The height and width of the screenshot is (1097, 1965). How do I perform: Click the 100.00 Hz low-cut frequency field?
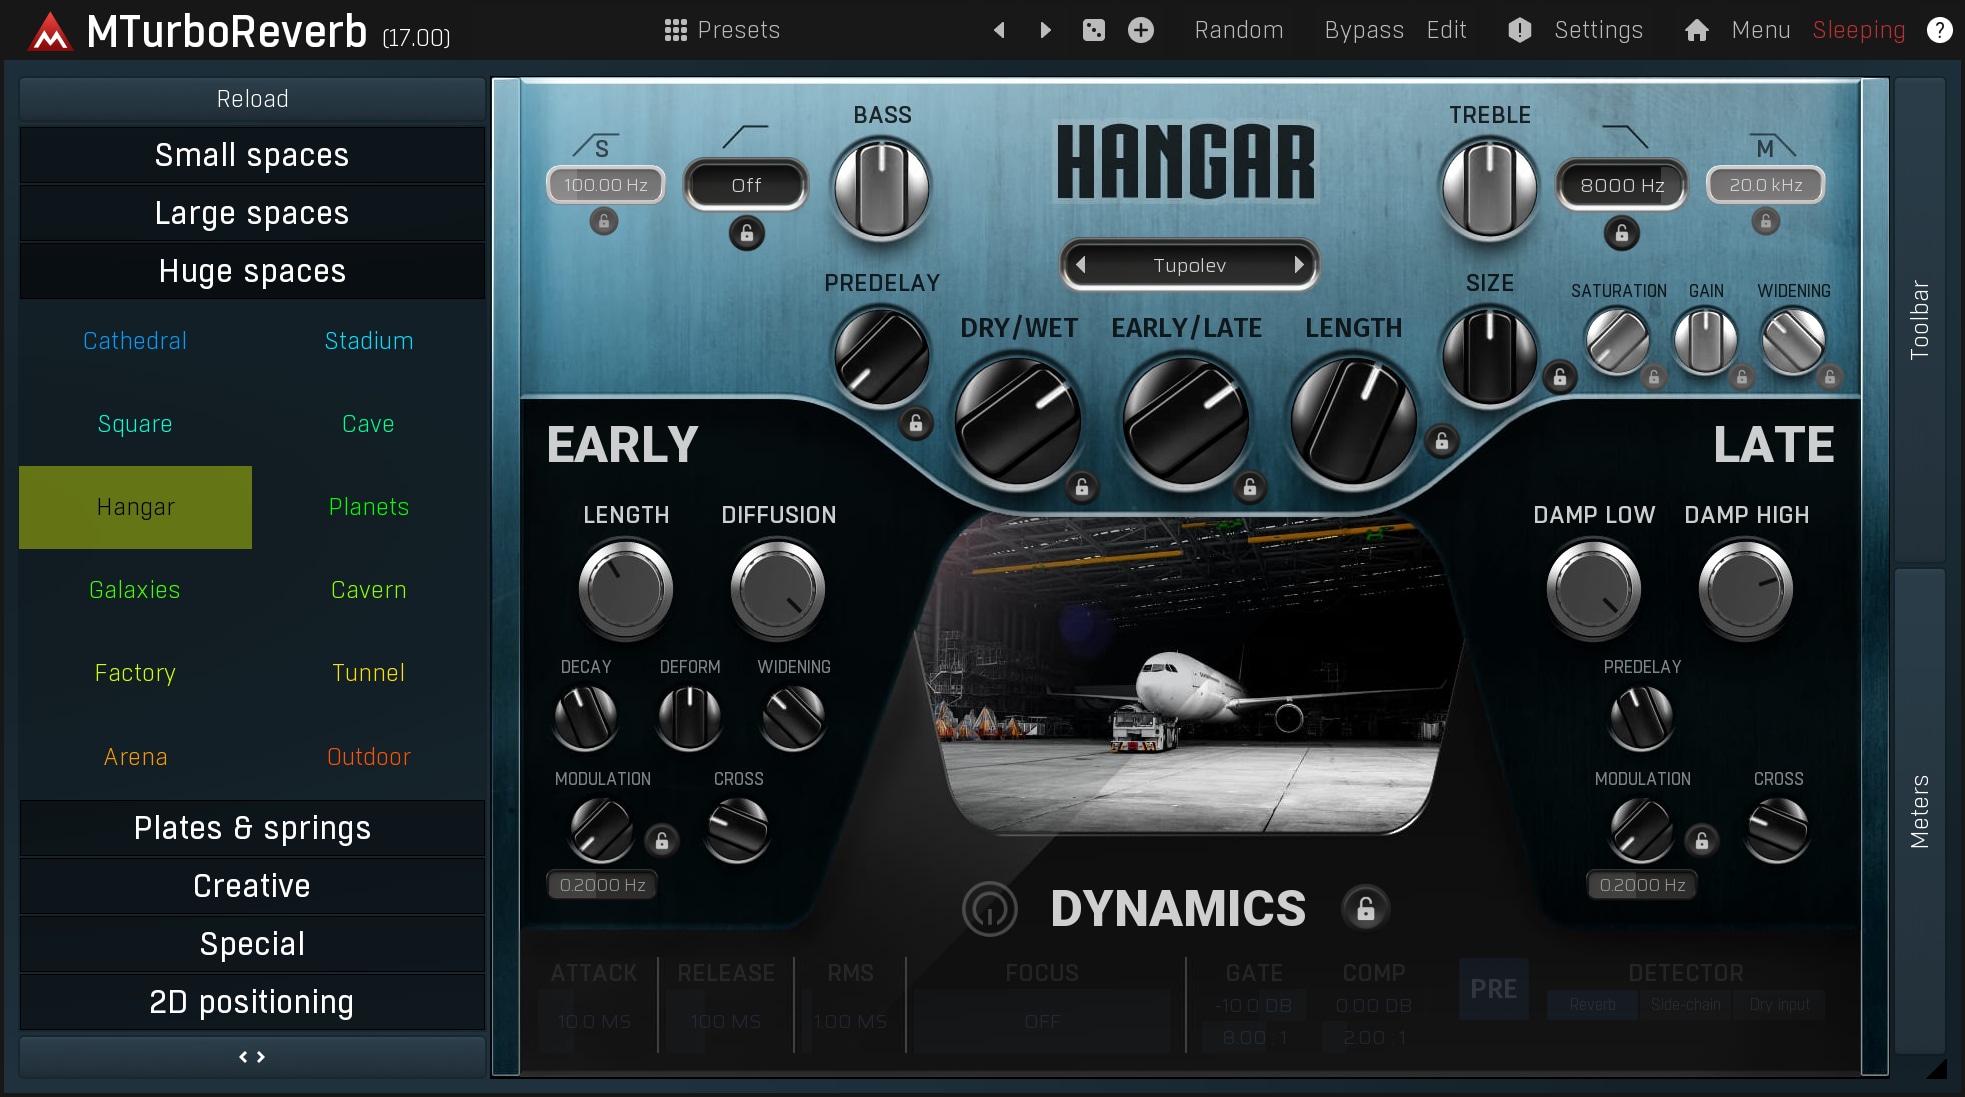(605, 185)
